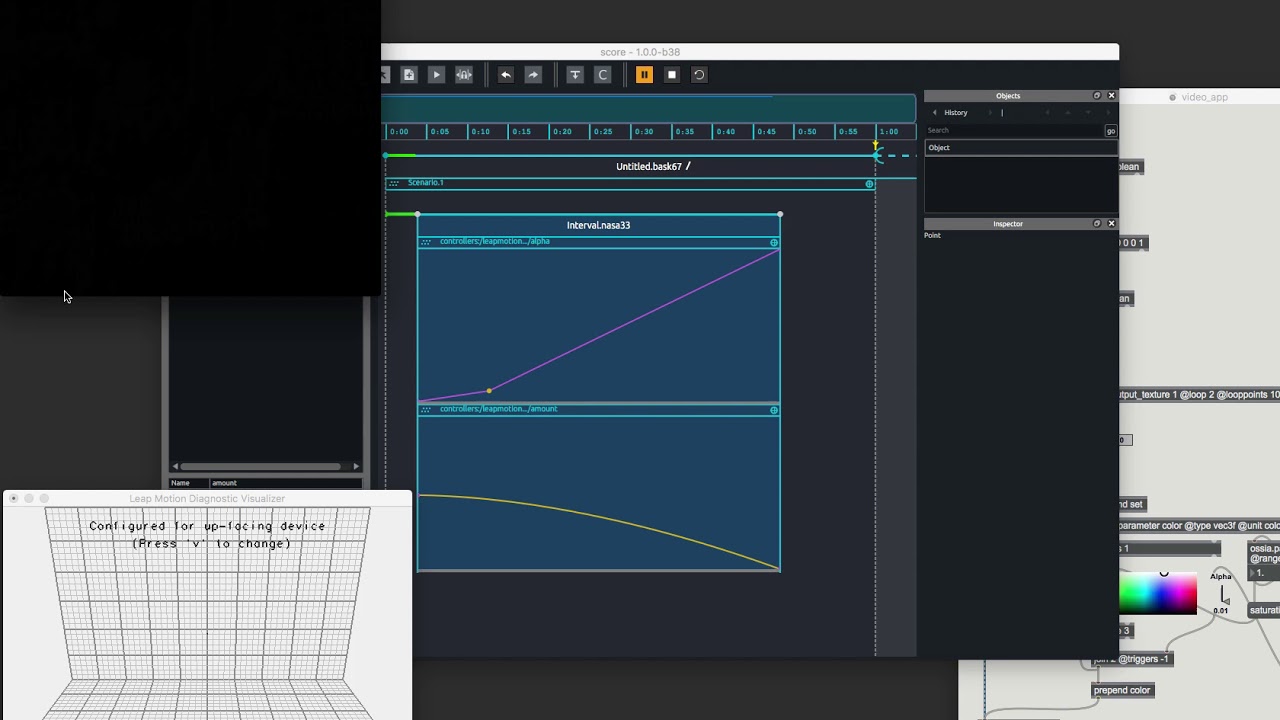Pick a color in Max color spectrum
The image size is (1280, 720).
tap(1158, 593)
